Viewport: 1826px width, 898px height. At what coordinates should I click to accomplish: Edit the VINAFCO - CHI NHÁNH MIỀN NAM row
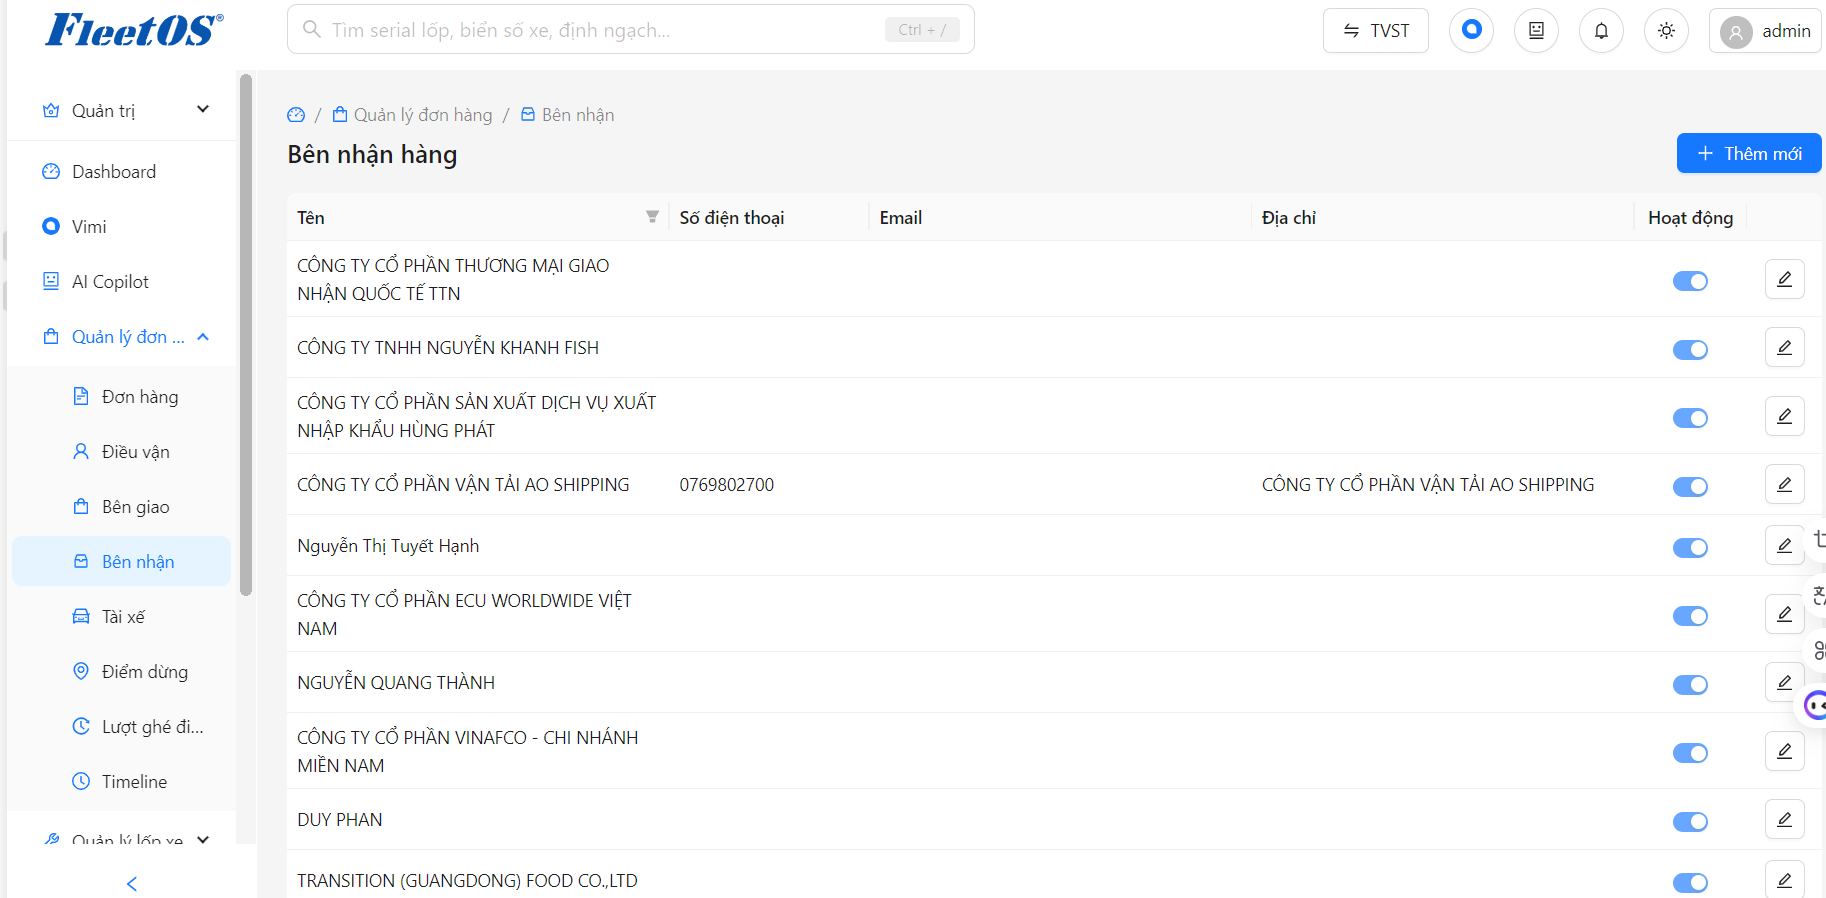[x=1784, y=751]
